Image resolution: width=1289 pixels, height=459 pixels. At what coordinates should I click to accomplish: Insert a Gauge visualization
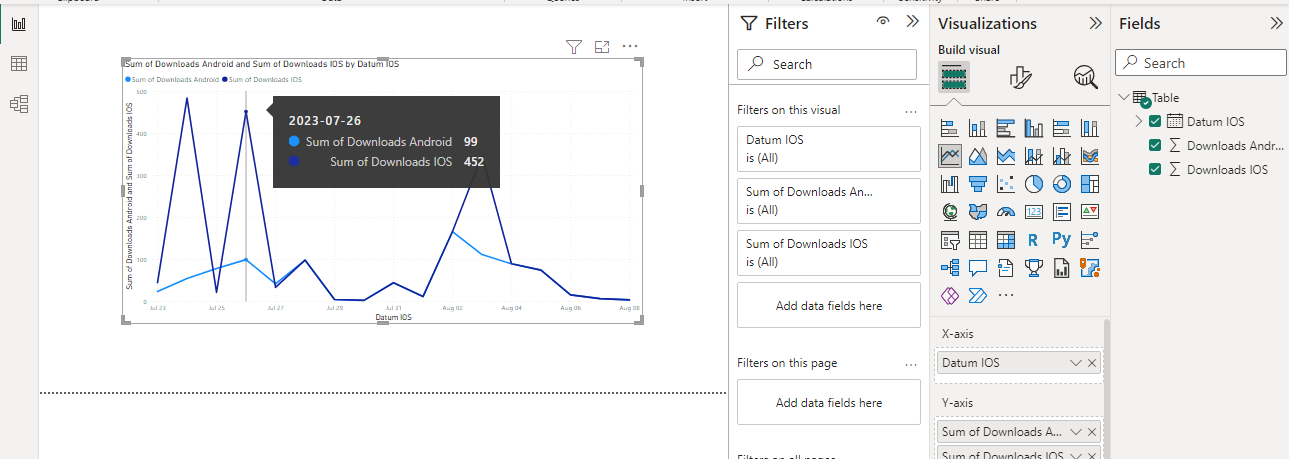[1006, 212]
